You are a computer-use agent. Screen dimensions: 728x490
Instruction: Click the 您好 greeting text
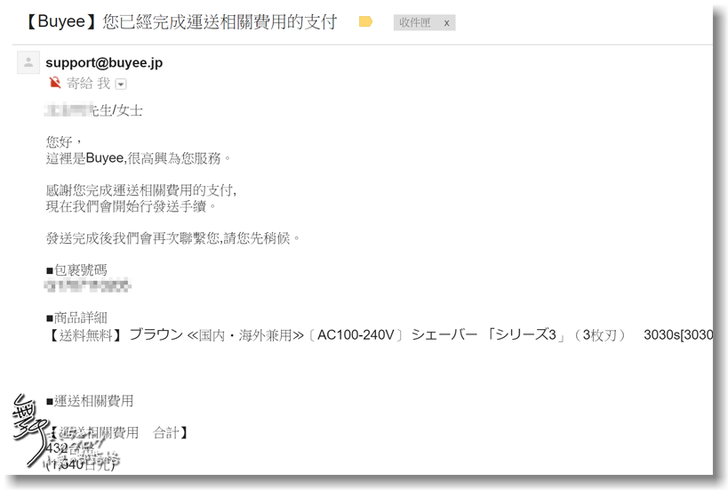tap(64, 142)
